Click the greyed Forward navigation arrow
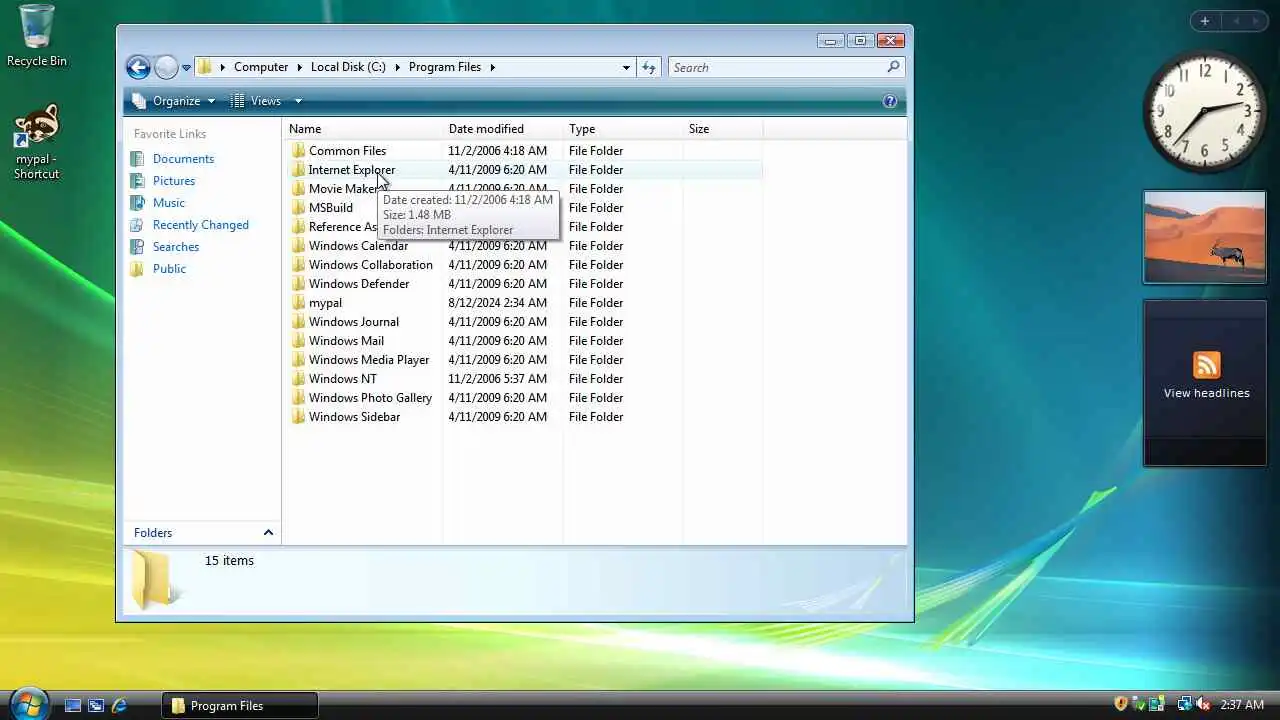 click(x=166, y=67)
